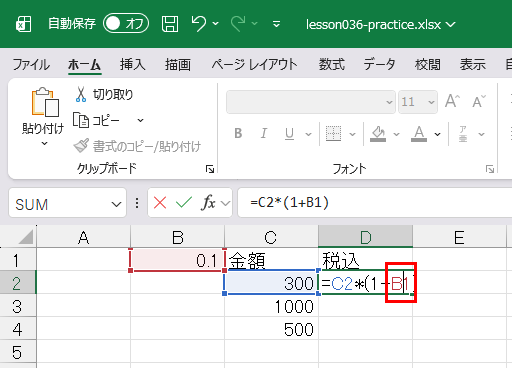This screenshot has width=512, height=368.
Task: Click the 切り取り scissors button
Action: pos(104,95)
